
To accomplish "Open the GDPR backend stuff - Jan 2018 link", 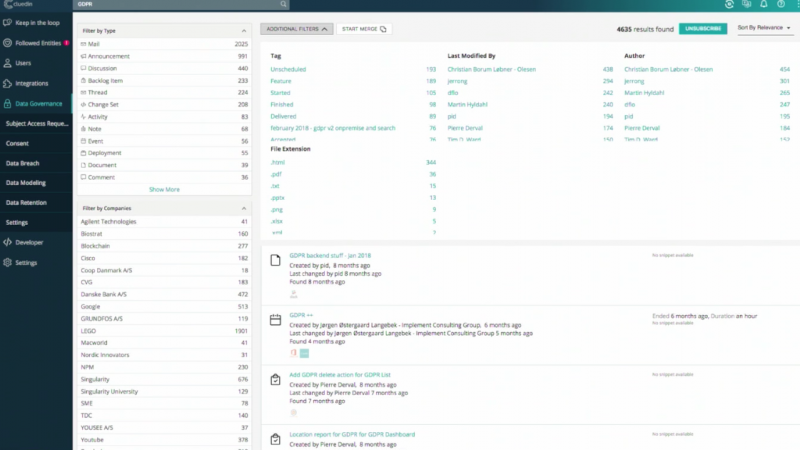I will [330, 256].
